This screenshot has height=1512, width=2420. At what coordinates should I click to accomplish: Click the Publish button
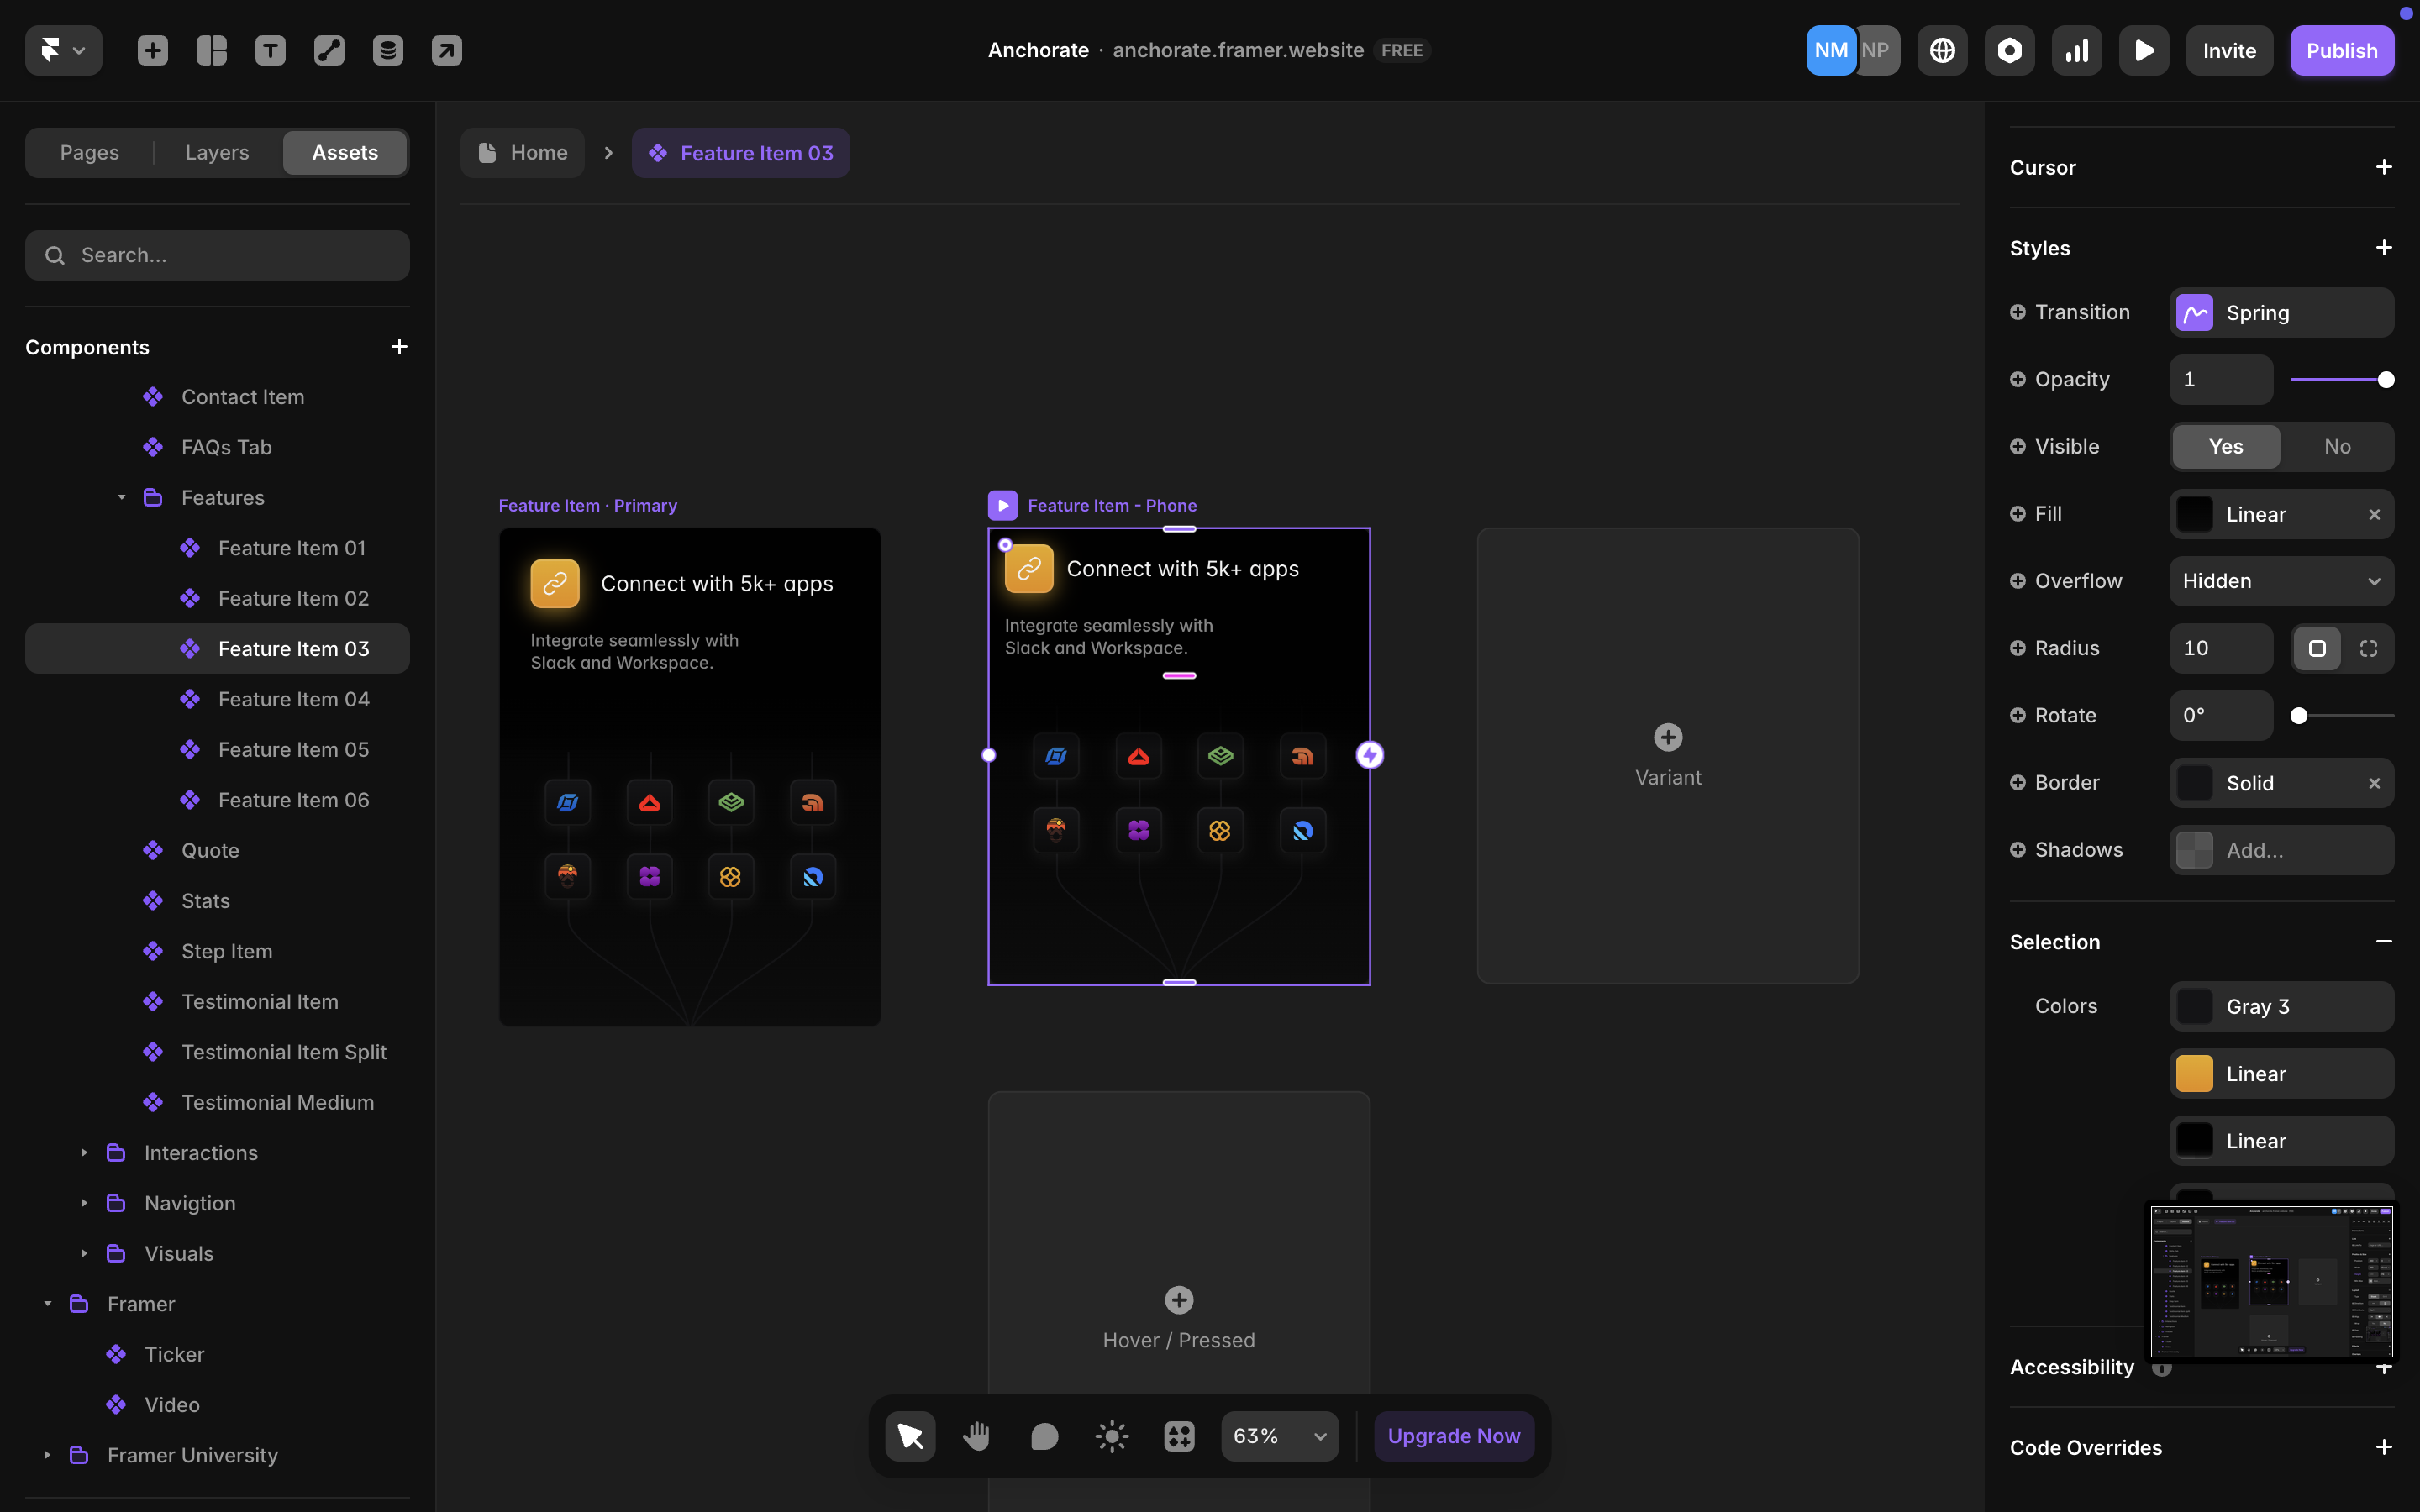[x=2342, y=50]
